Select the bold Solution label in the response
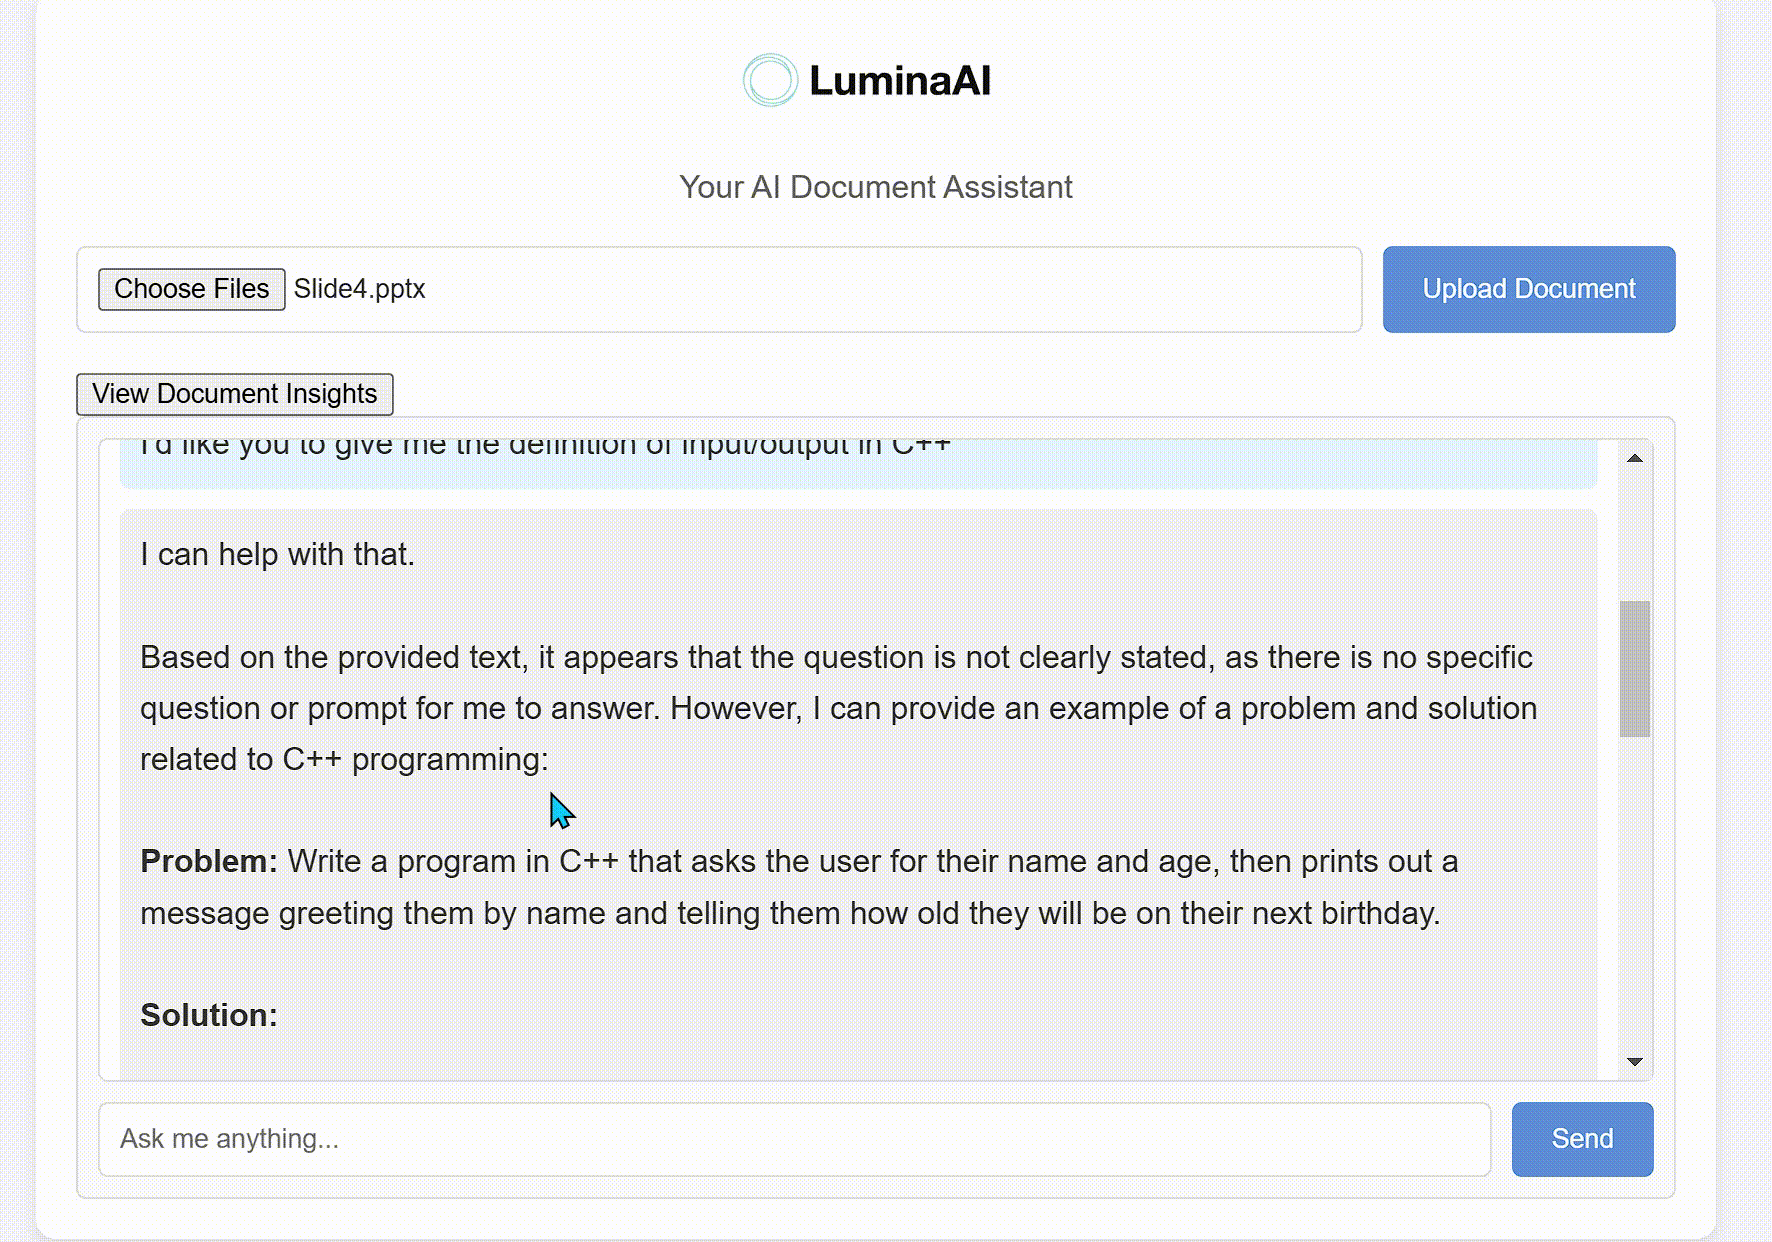This screenshot has width=1772, height=1242. 206,1014
